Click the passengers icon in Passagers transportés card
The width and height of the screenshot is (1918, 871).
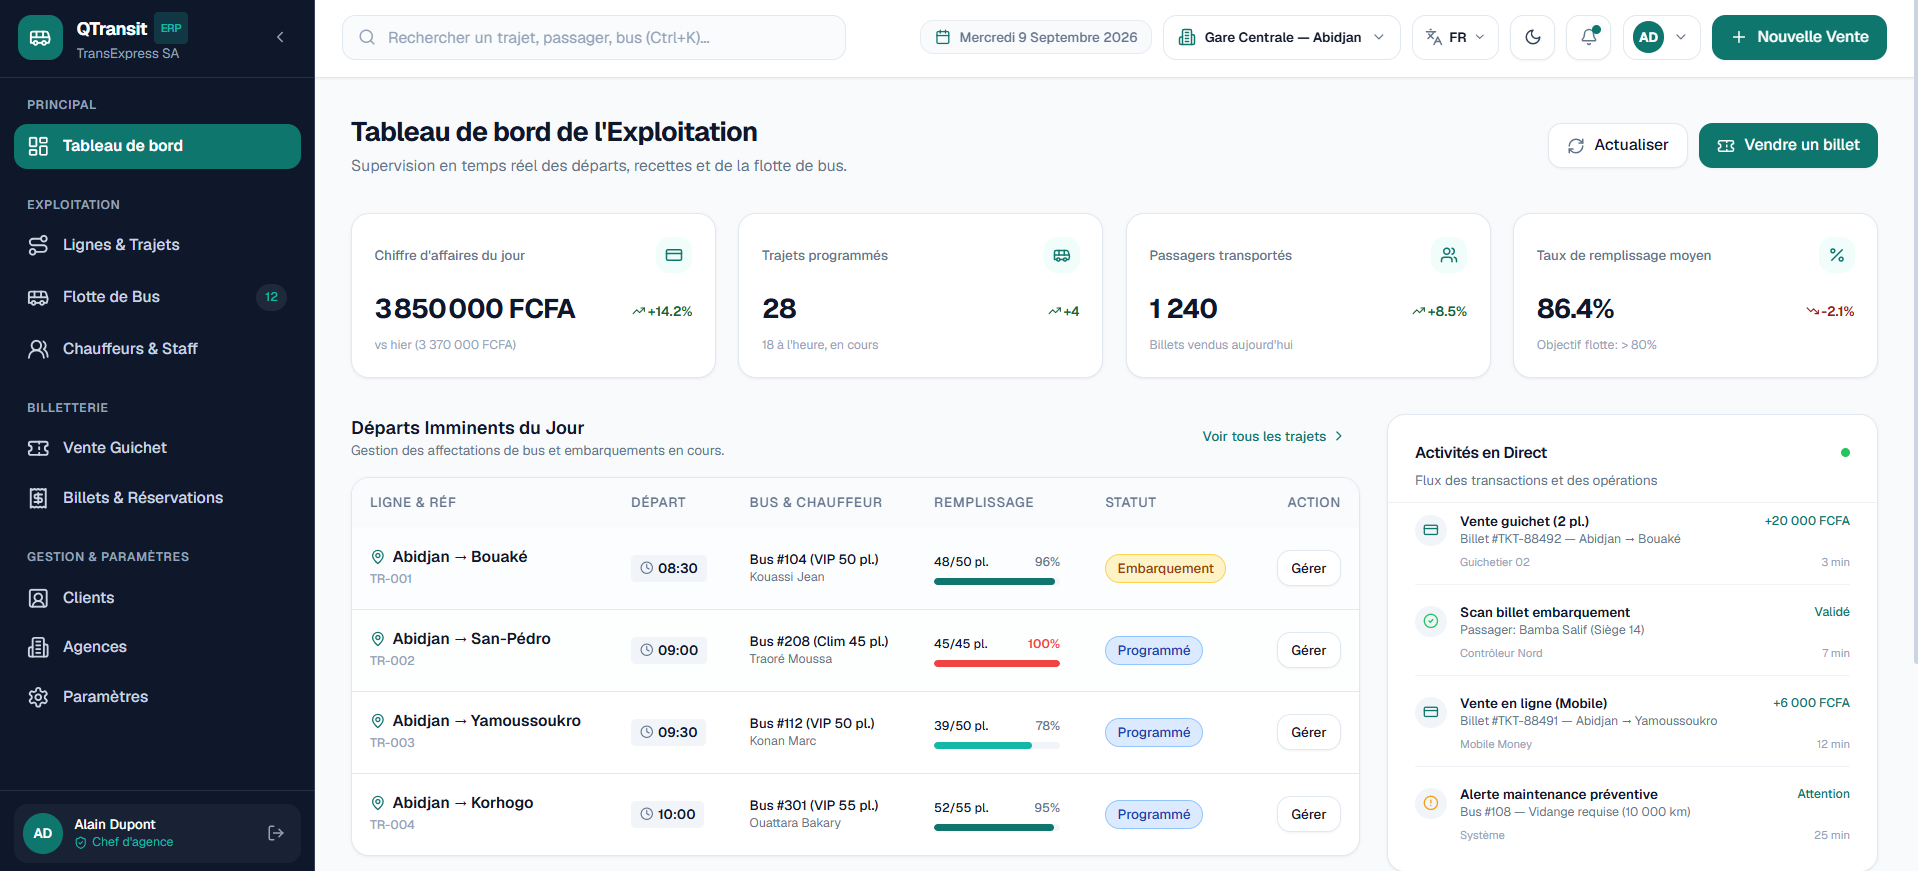tap(1449, 255)
